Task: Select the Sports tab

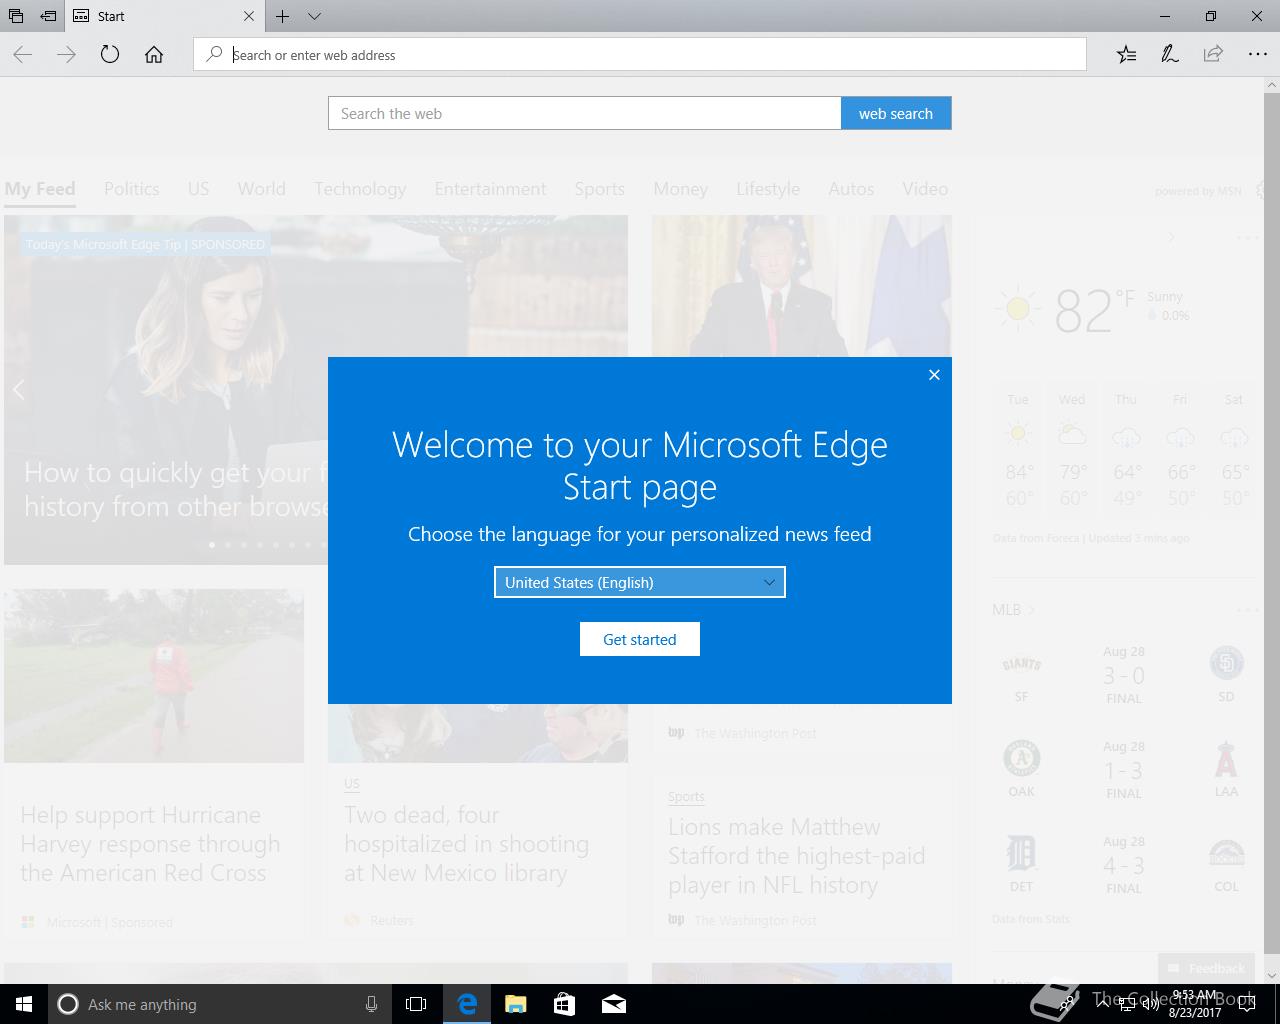Action: [x=599, y=189]
